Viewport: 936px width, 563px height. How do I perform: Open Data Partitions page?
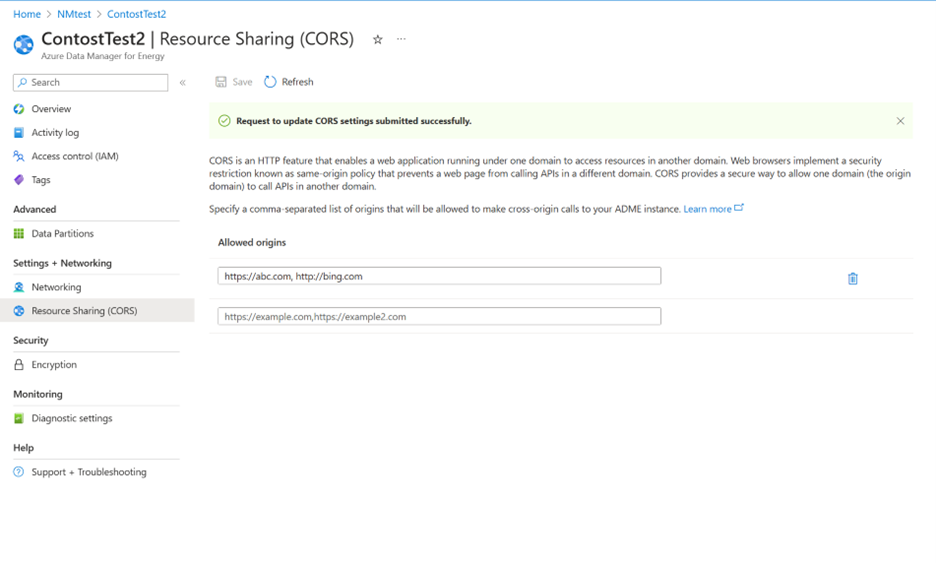[x=62, y=234]
